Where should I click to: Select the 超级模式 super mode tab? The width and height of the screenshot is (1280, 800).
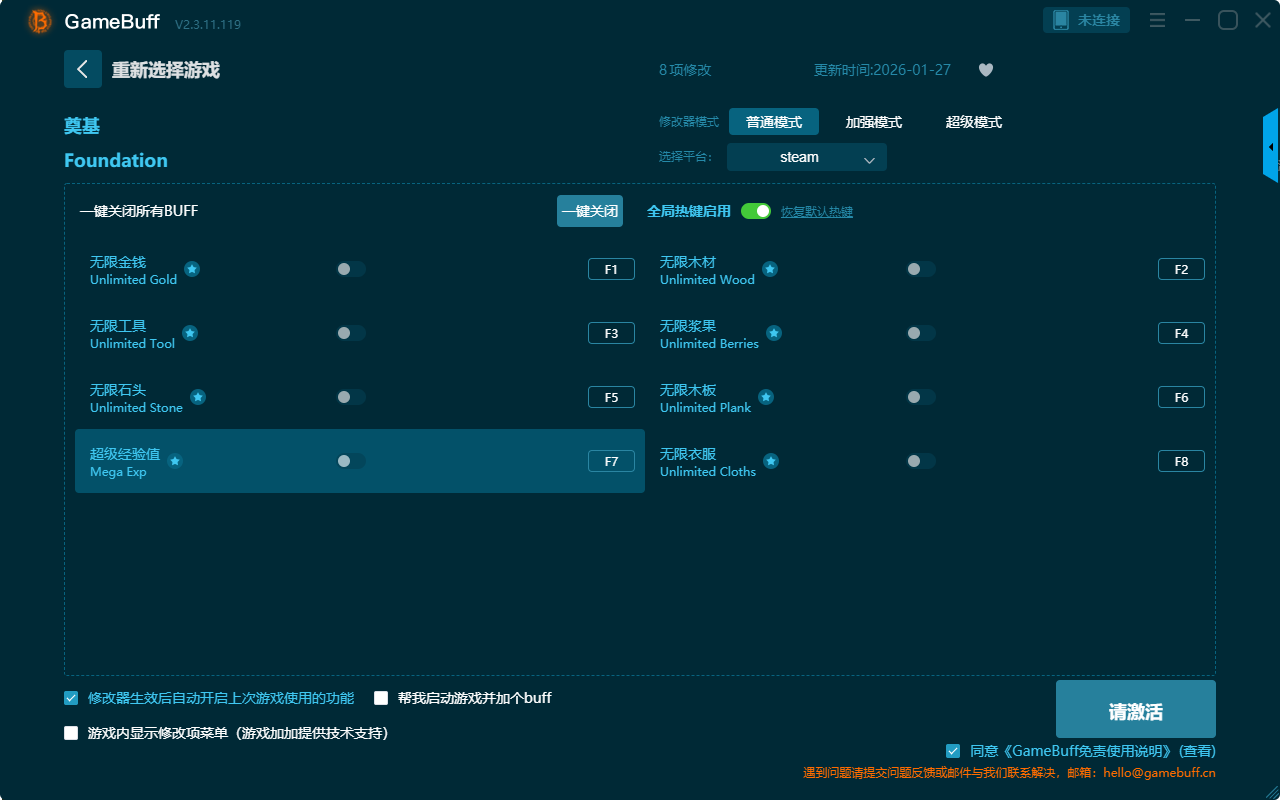click(x=973, y=122)
